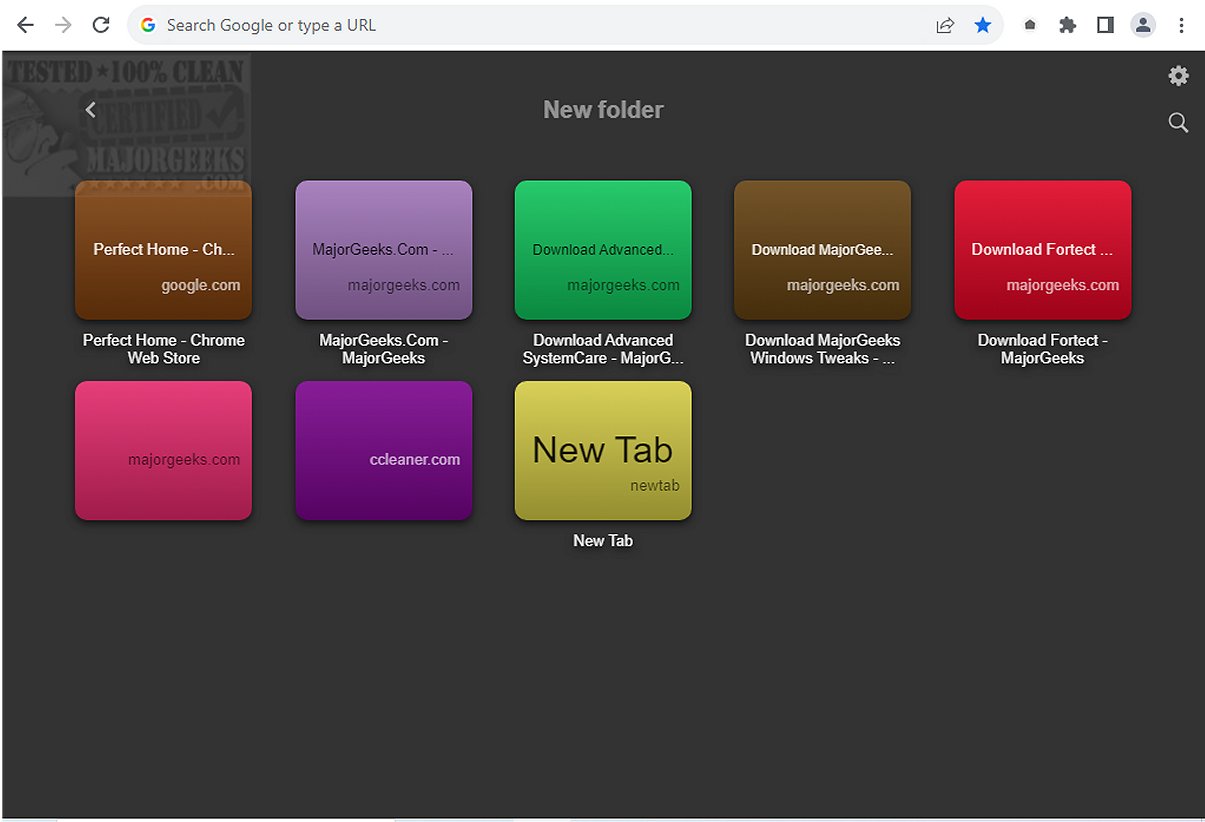The width and height of the screenshot is (1205, 822).
Task: Open the Chrome three-dot menu
Action: coord(1181,25)
